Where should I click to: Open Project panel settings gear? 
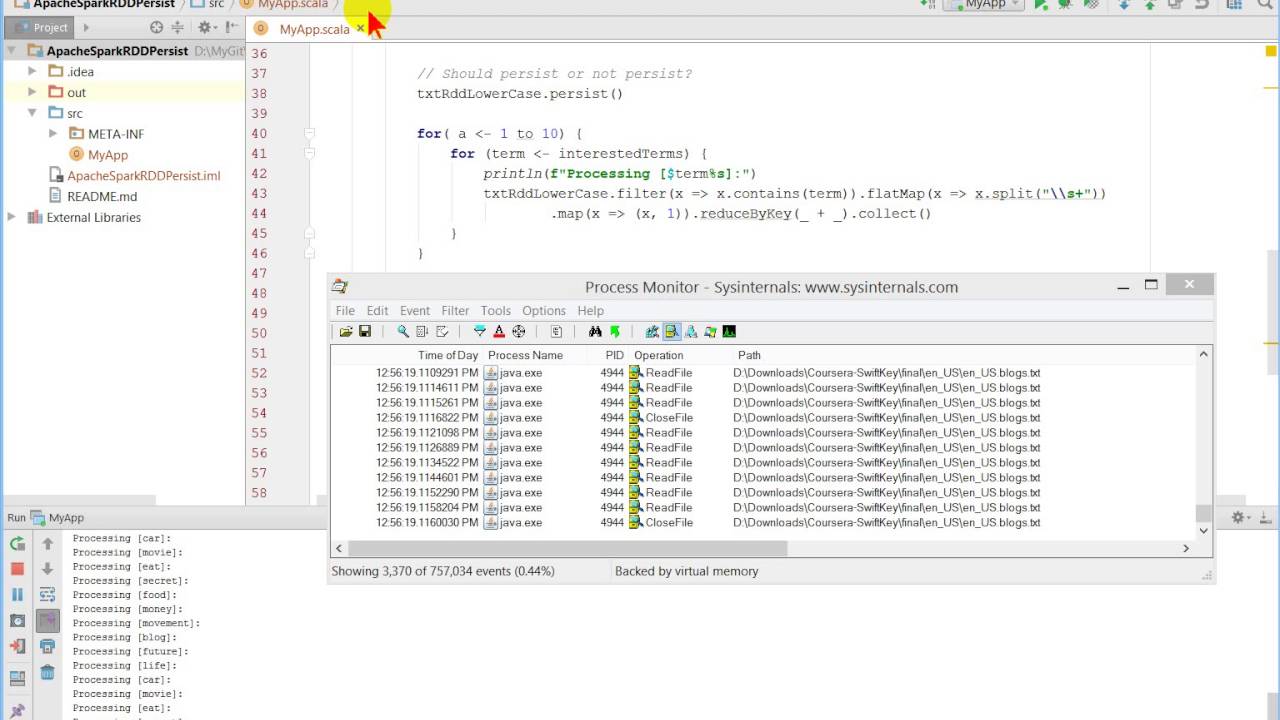206,28
